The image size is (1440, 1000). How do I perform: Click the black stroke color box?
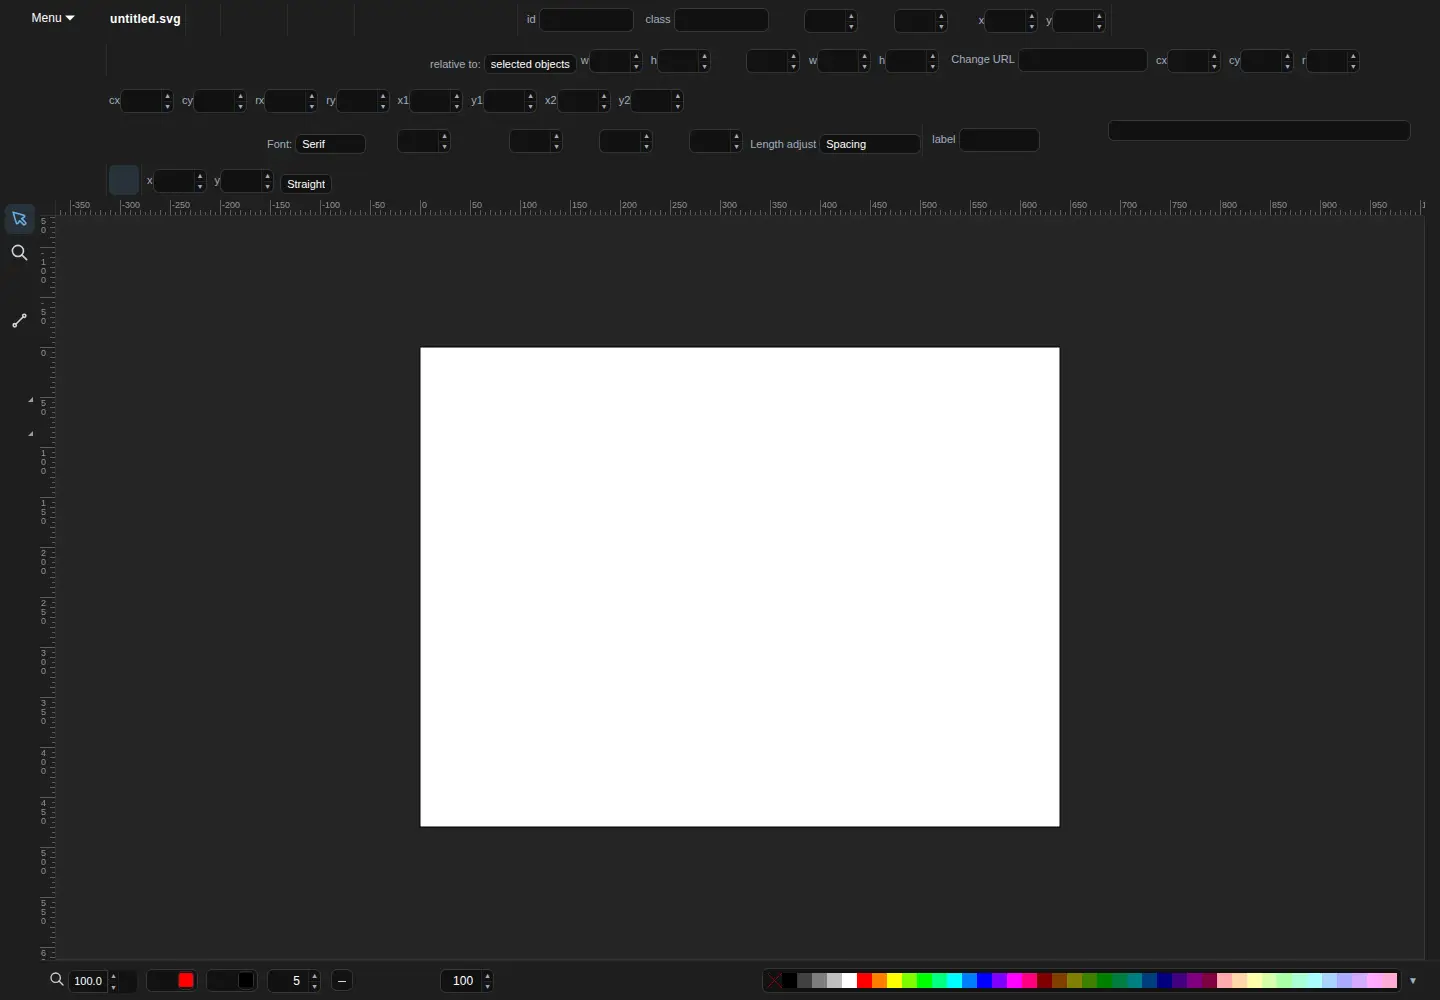(x=246, y=980)
